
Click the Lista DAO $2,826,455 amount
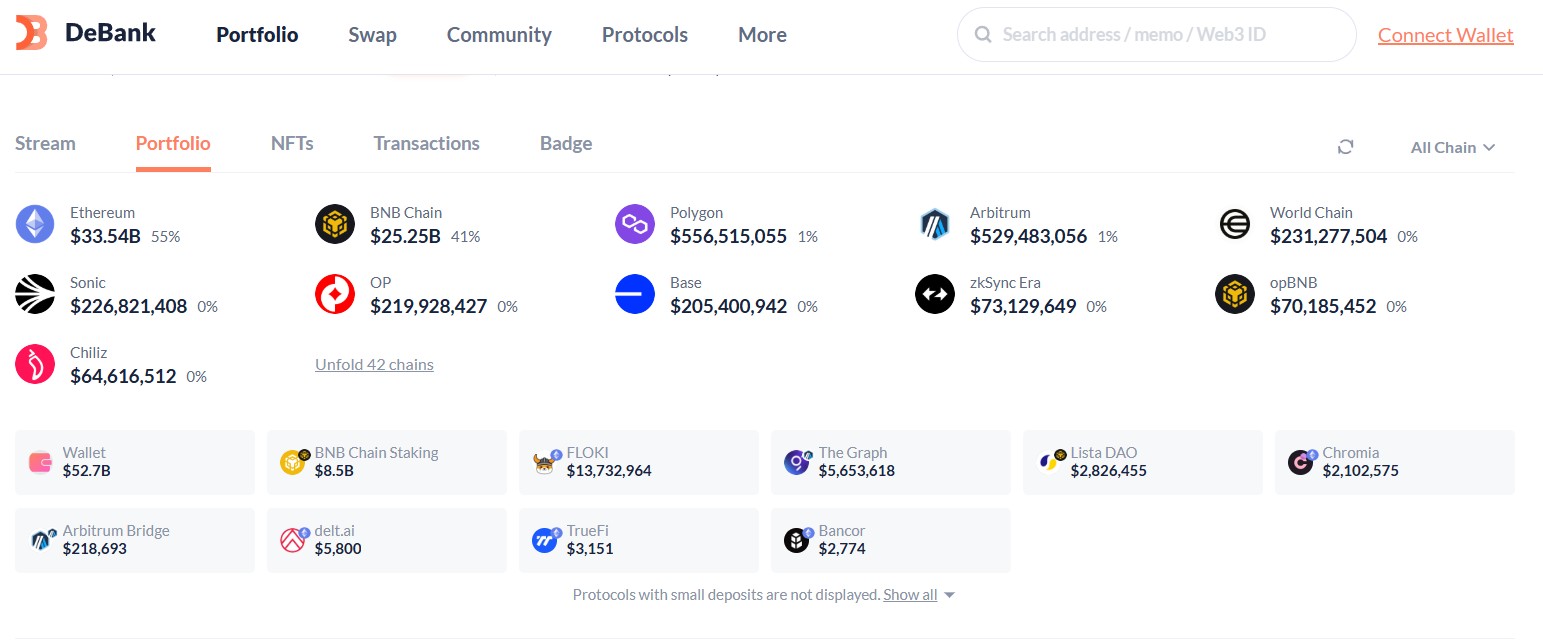tap(1108, 470)
